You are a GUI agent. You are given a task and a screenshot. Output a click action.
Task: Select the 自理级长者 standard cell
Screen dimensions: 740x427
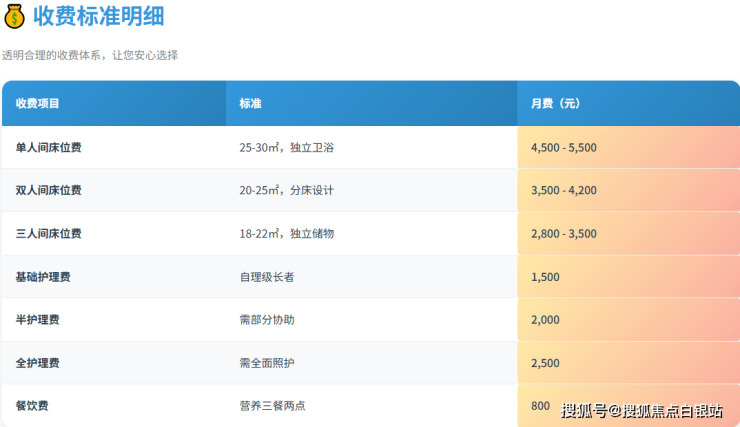[266, 276]
